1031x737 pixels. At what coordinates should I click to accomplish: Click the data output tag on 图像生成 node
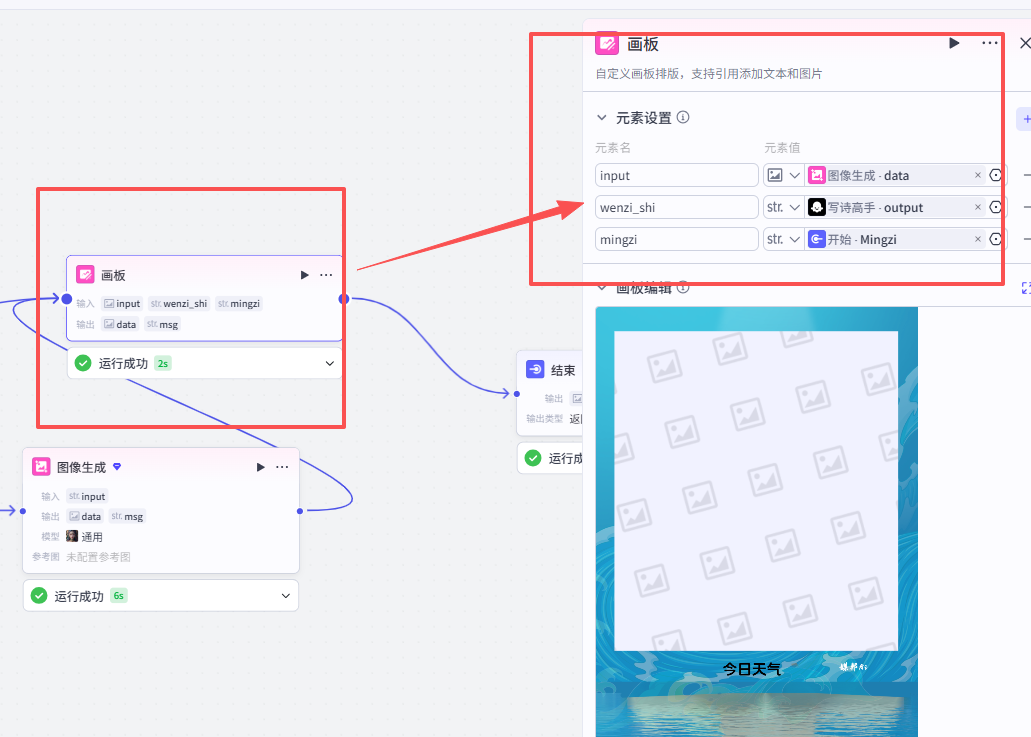pos(85,516)
